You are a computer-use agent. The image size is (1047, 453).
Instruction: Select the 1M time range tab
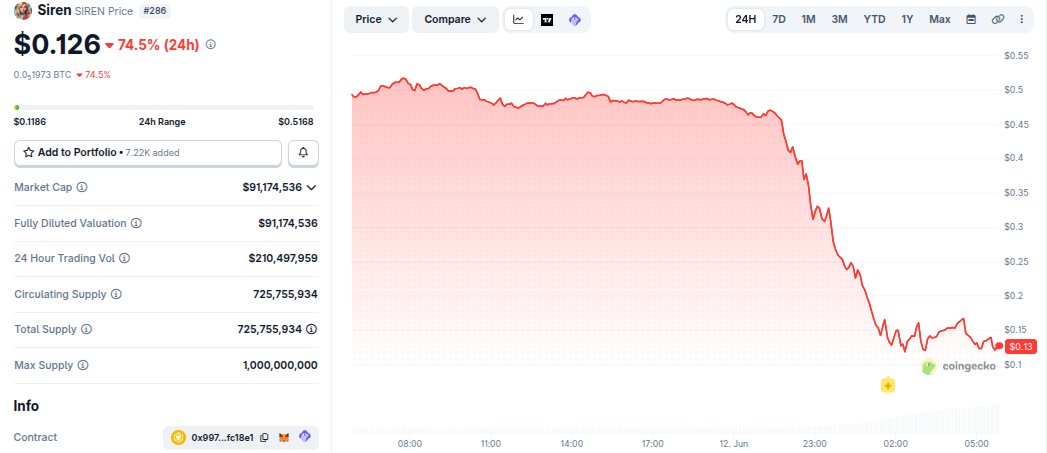point(808,19)
